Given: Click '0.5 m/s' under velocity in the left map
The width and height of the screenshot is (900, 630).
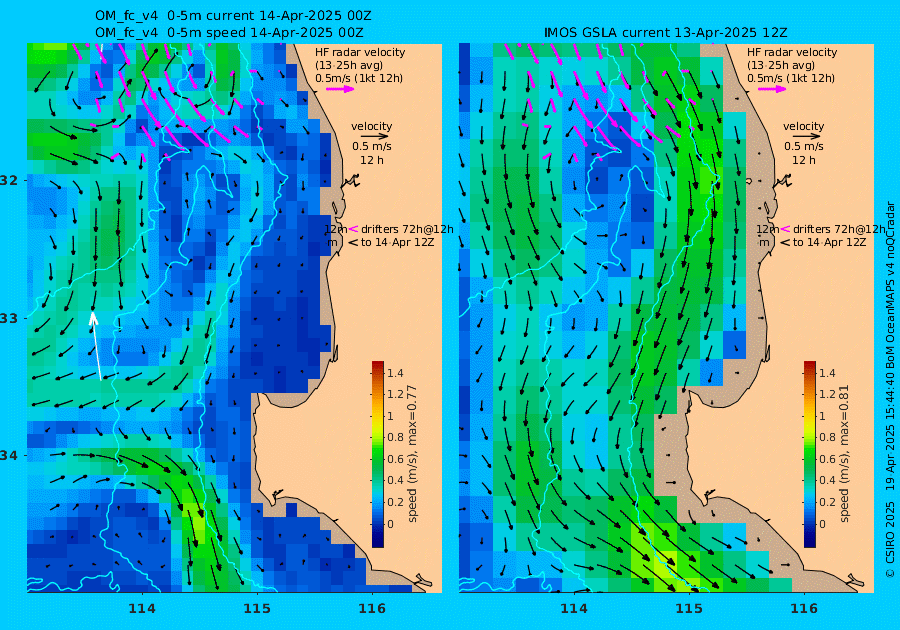Looking at the screenshot, I should [x=372, y=146].
